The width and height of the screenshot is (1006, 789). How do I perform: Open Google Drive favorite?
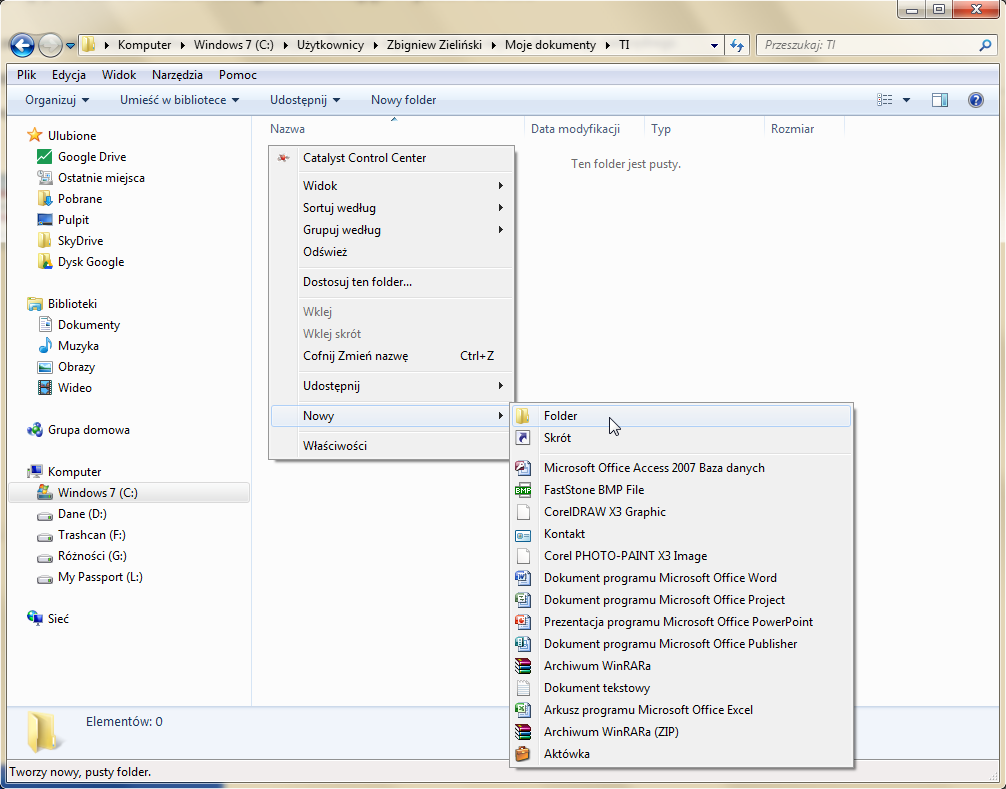tap(92, 157)
